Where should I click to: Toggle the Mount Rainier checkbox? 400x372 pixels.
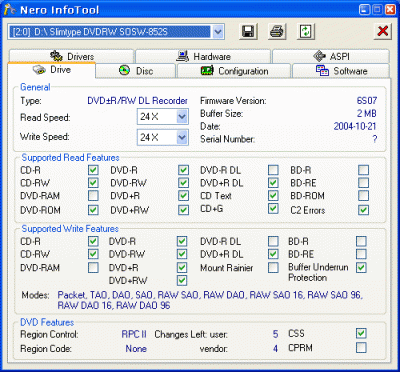click(273, 267)
